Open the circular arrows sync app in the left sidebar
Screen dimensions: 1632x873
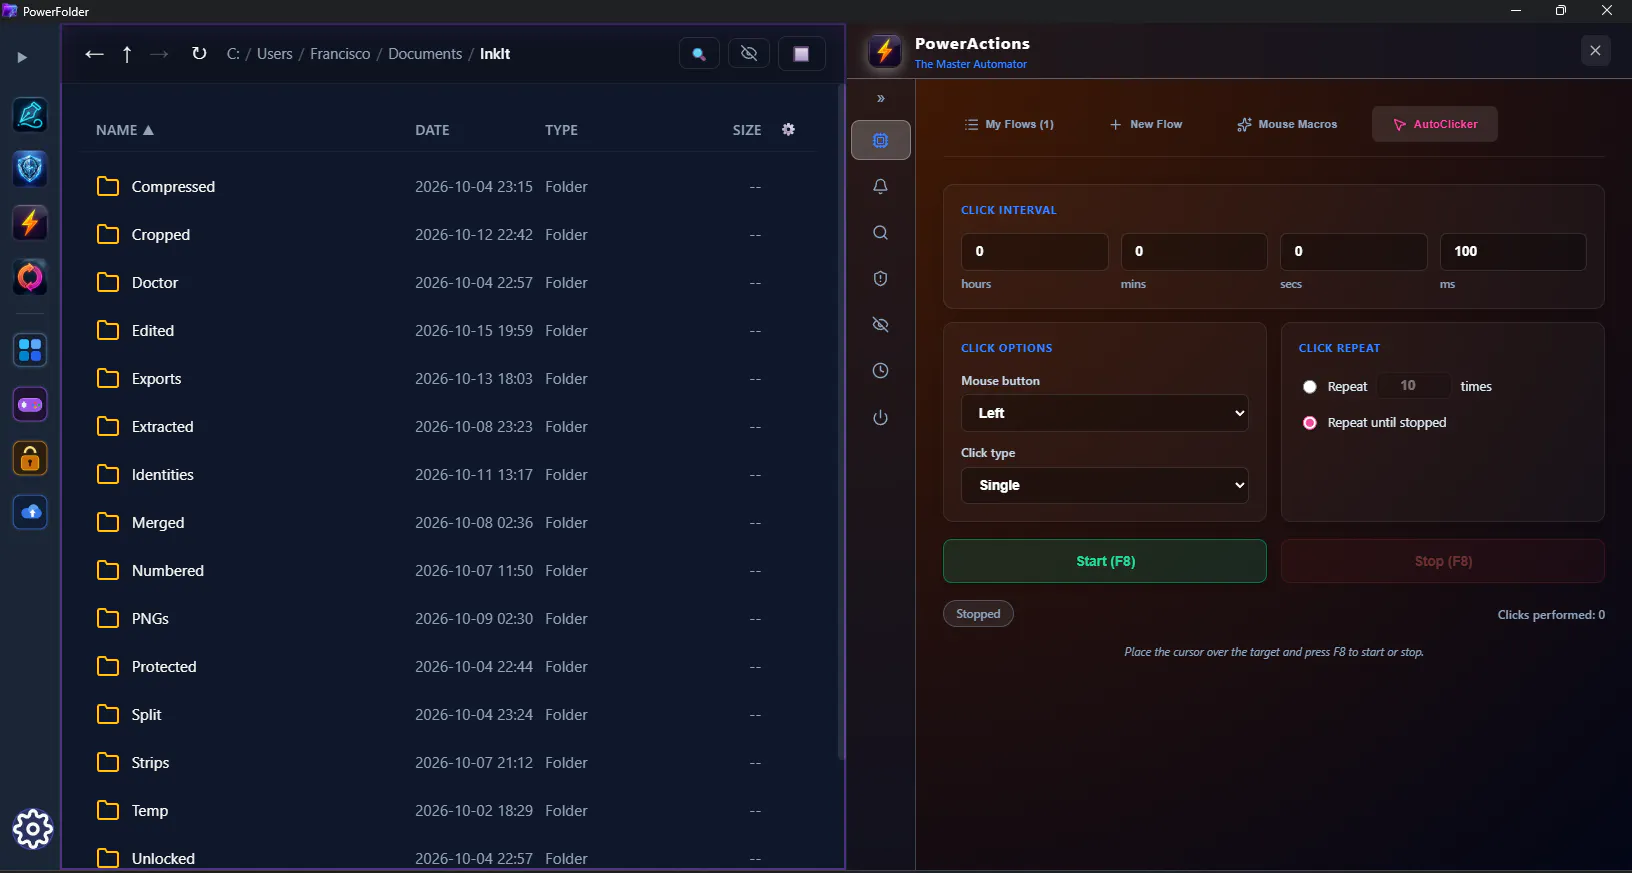30,277
